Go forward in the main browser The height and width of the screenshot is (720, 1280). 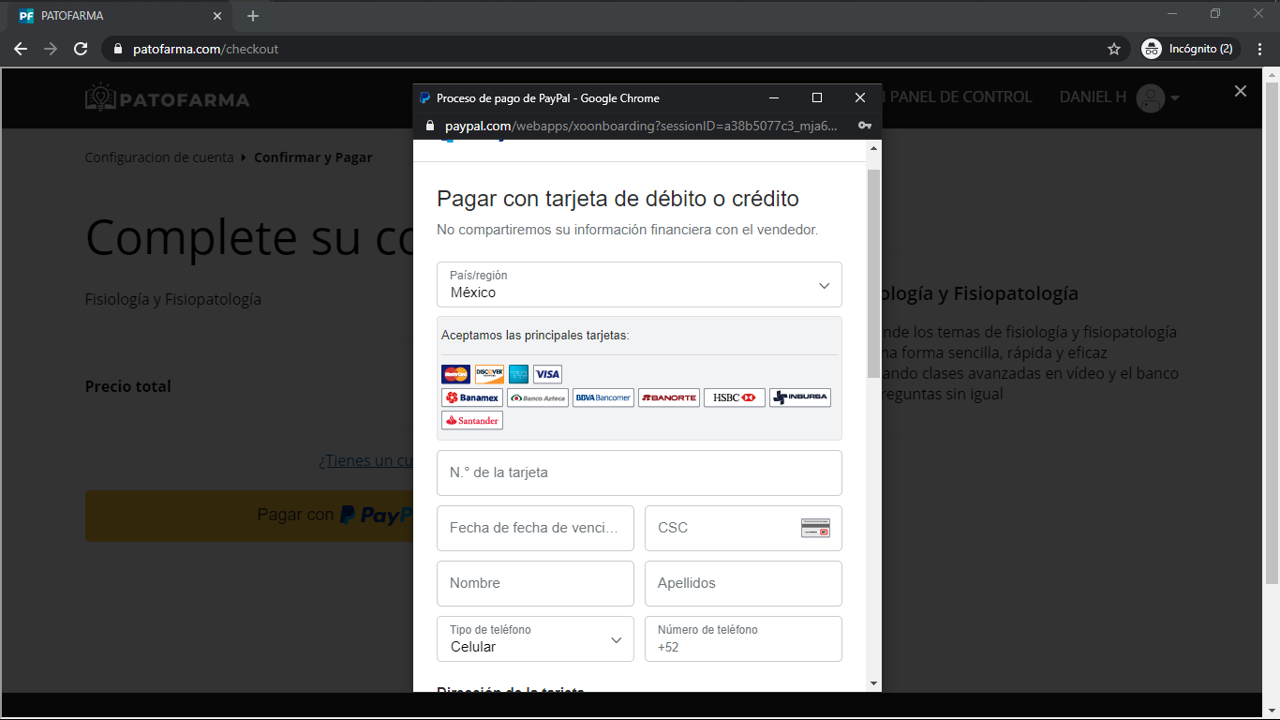(50, 48)
